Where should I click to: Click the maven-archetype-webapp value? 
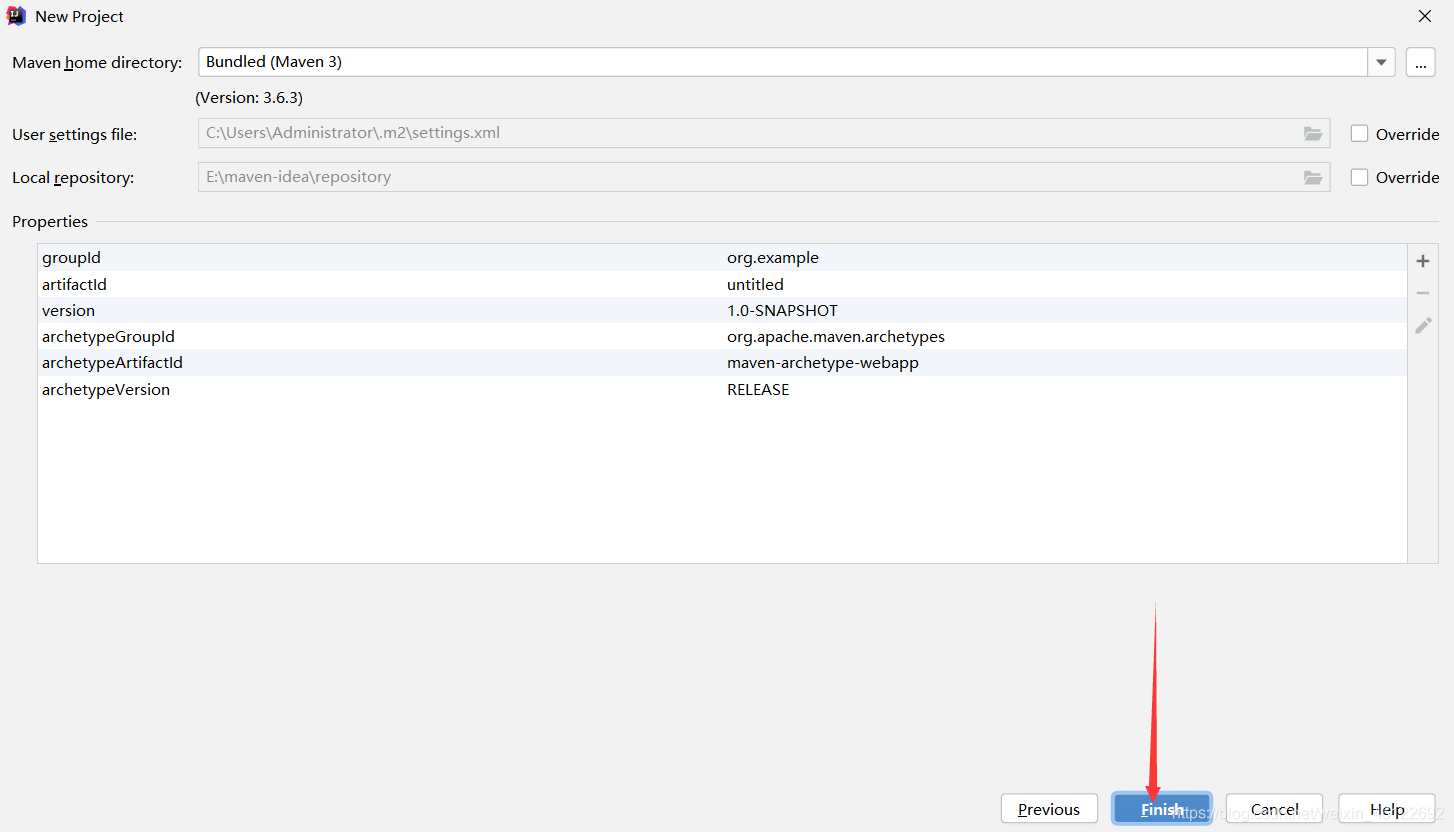pyautogui.click(x=823, y=363)
